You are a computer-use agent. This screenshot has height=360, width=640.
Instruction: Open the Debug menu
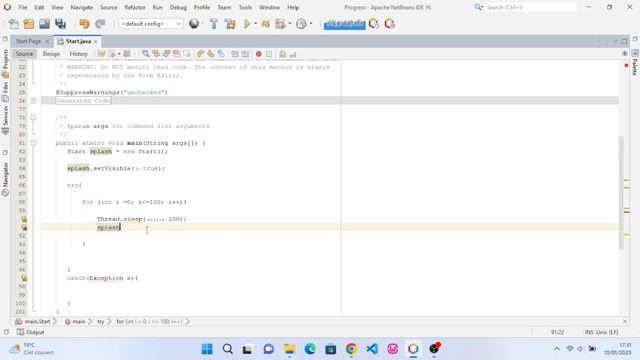point(178,7)
